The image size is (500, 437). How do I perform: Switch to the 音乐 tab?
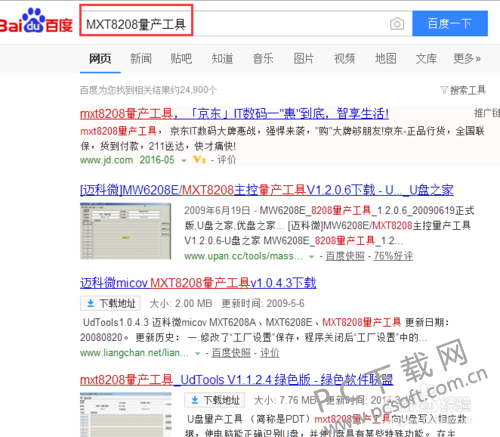pos(263,59)
